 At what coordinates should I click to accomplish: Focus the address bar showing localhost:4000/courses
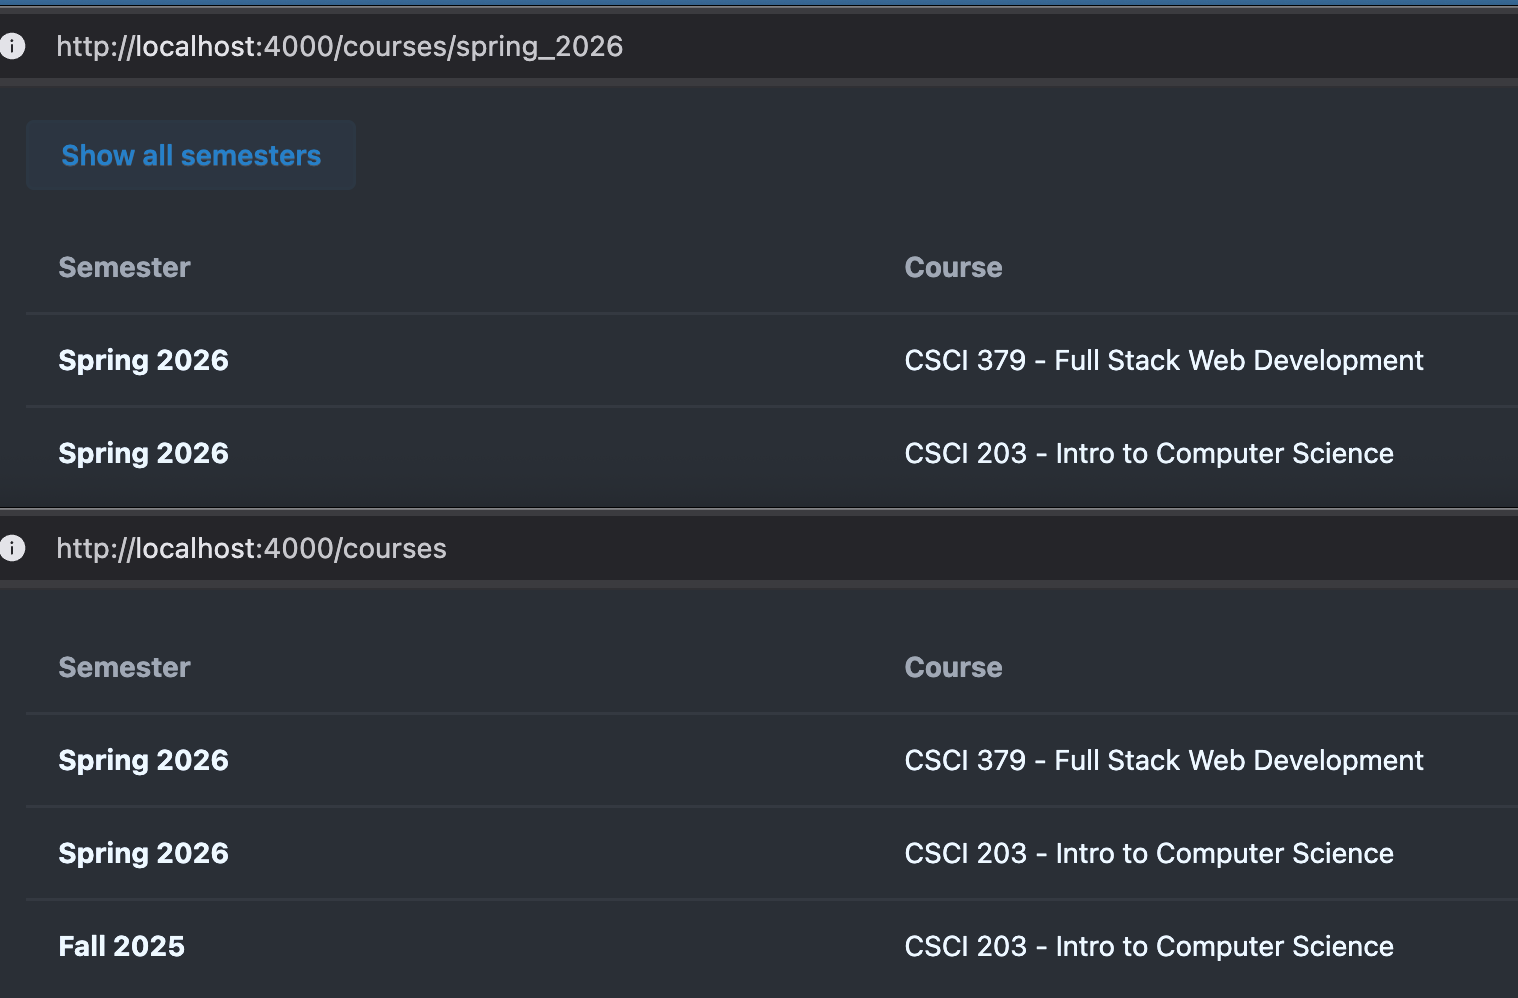(x=251, y=548)
